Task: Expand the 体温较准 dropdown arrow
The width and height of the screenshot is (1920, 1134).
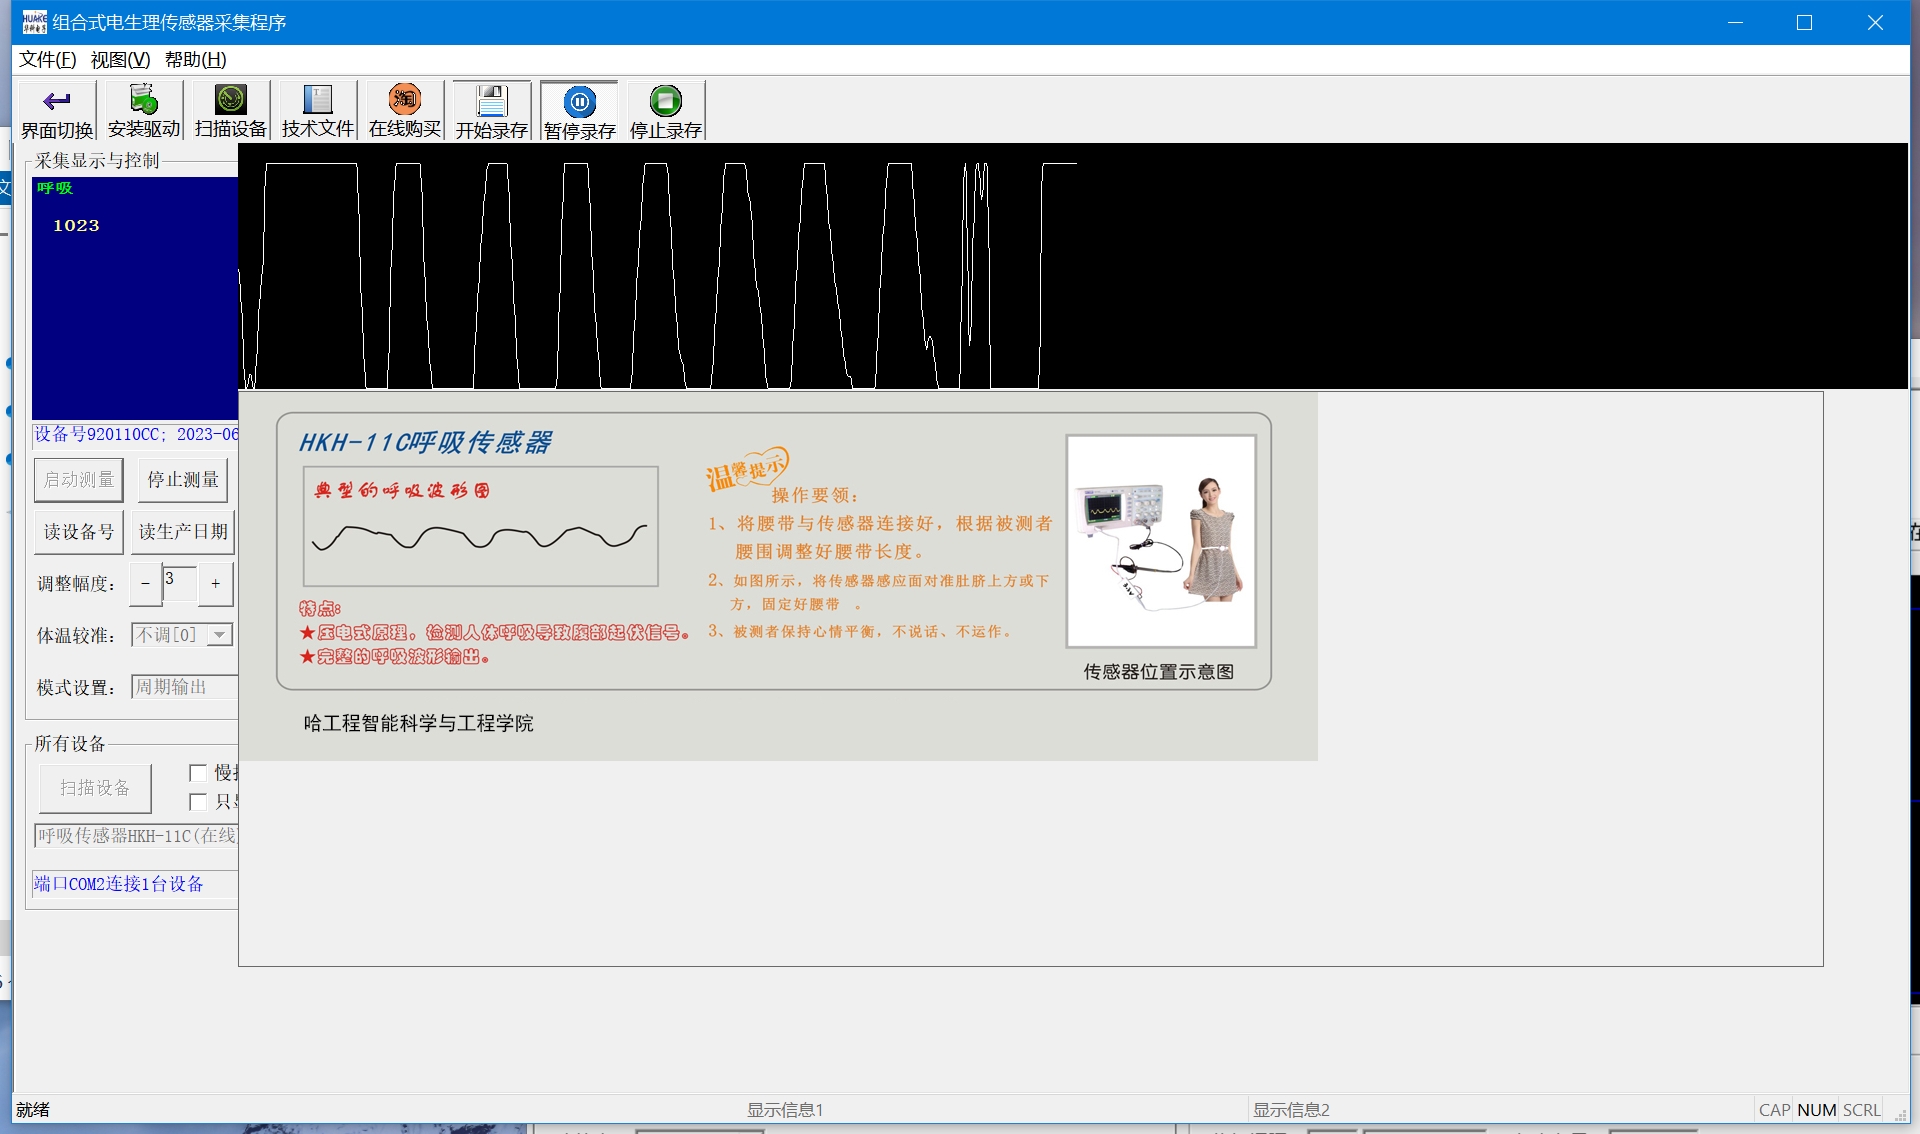Action: pos(220,635)
